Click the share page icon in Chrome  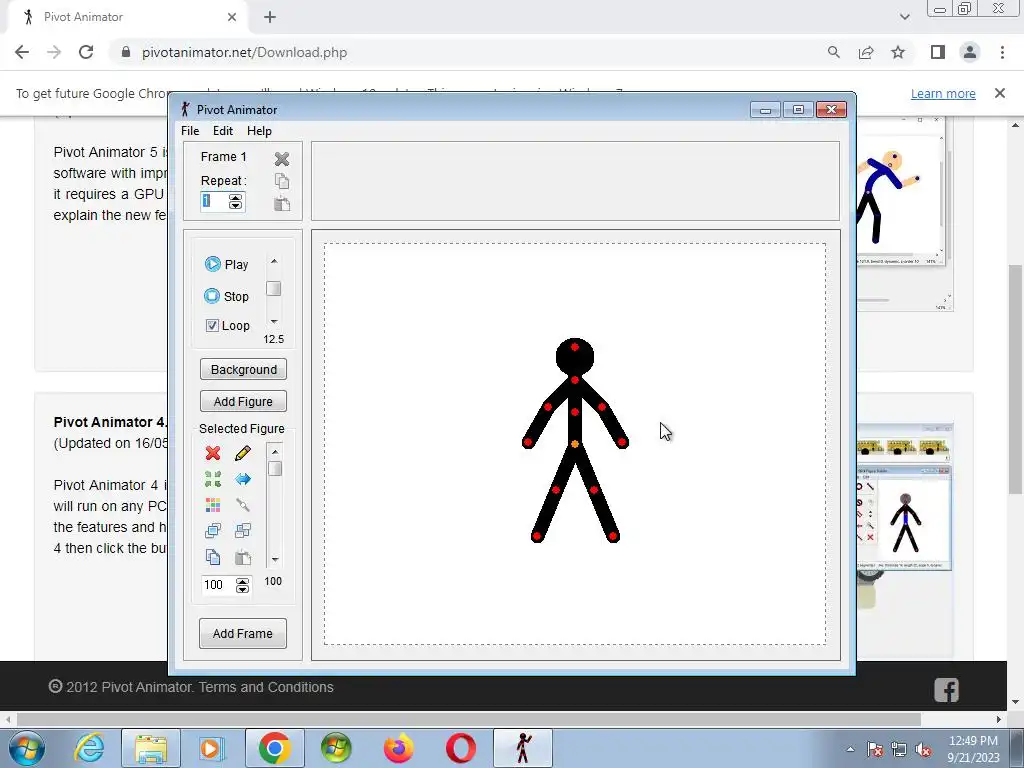pos(866,52)
